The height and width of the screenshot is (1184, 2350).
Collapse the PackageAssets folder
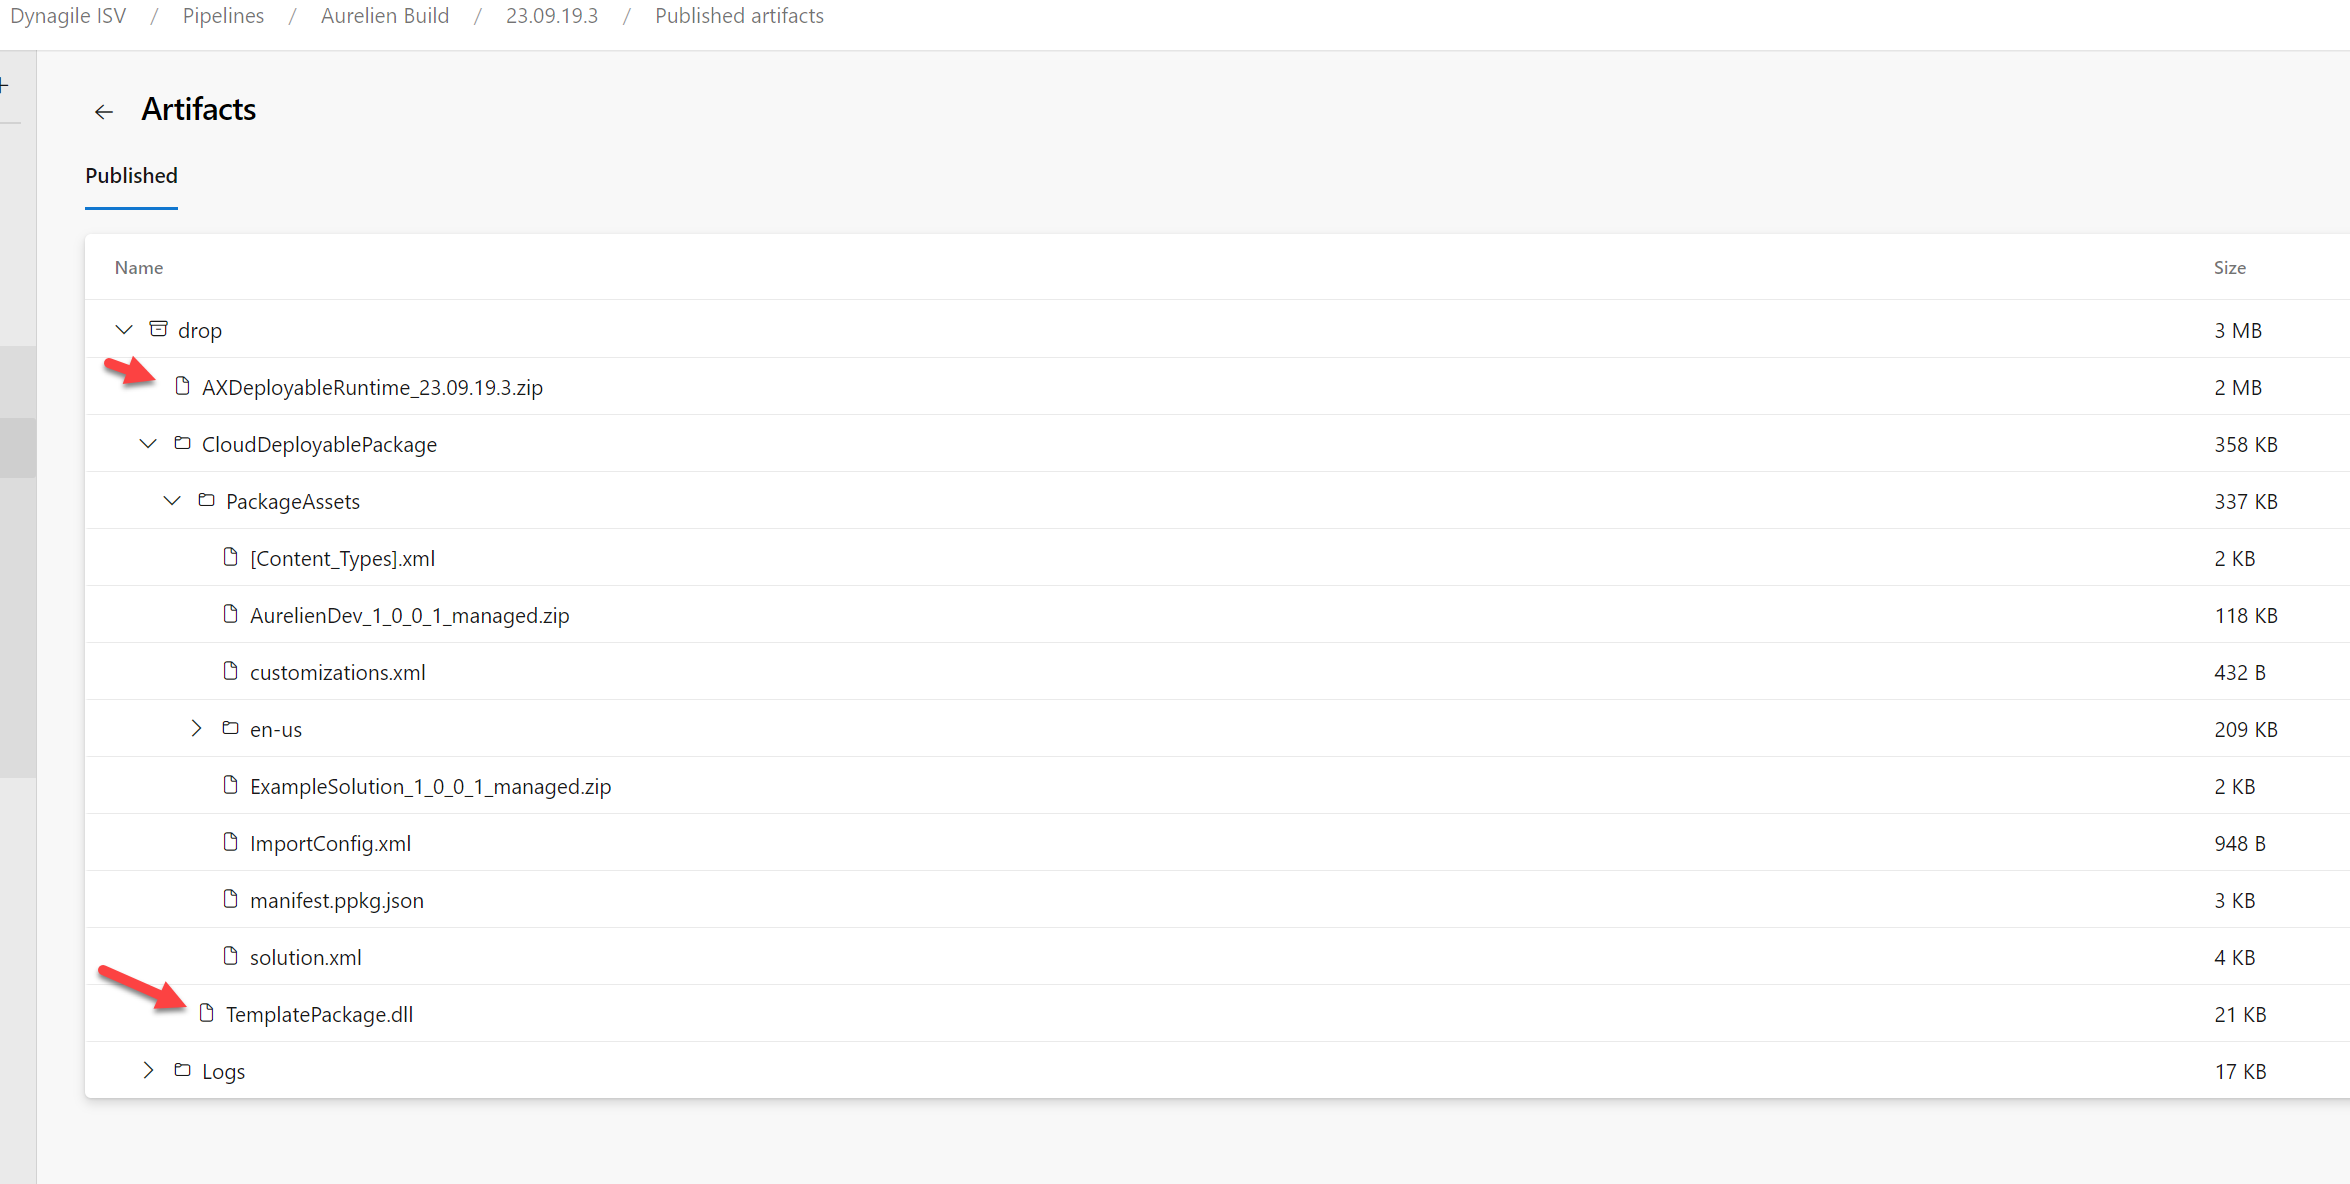[x=172, y=500]
